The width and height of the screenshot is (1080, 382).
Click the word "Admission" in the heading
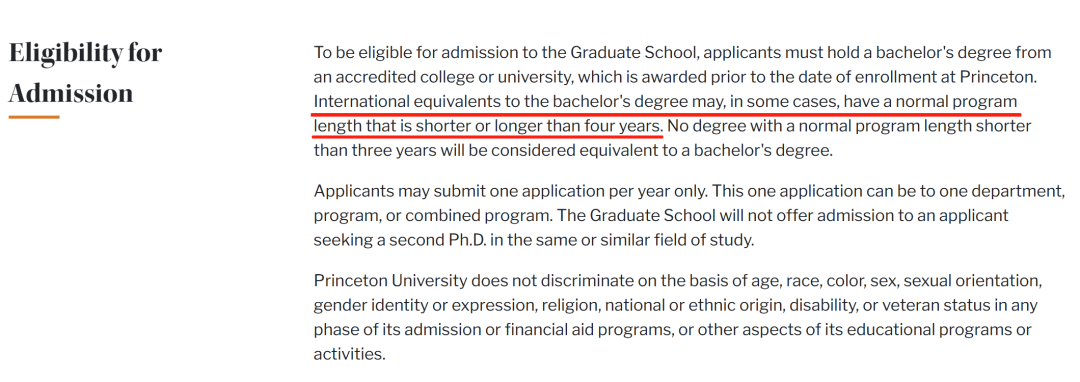(70, 92)
